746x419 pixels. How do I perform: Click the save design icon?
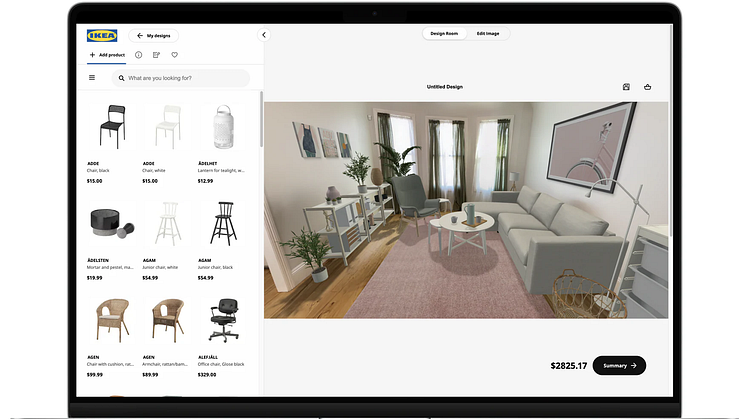tap(626, 87)
